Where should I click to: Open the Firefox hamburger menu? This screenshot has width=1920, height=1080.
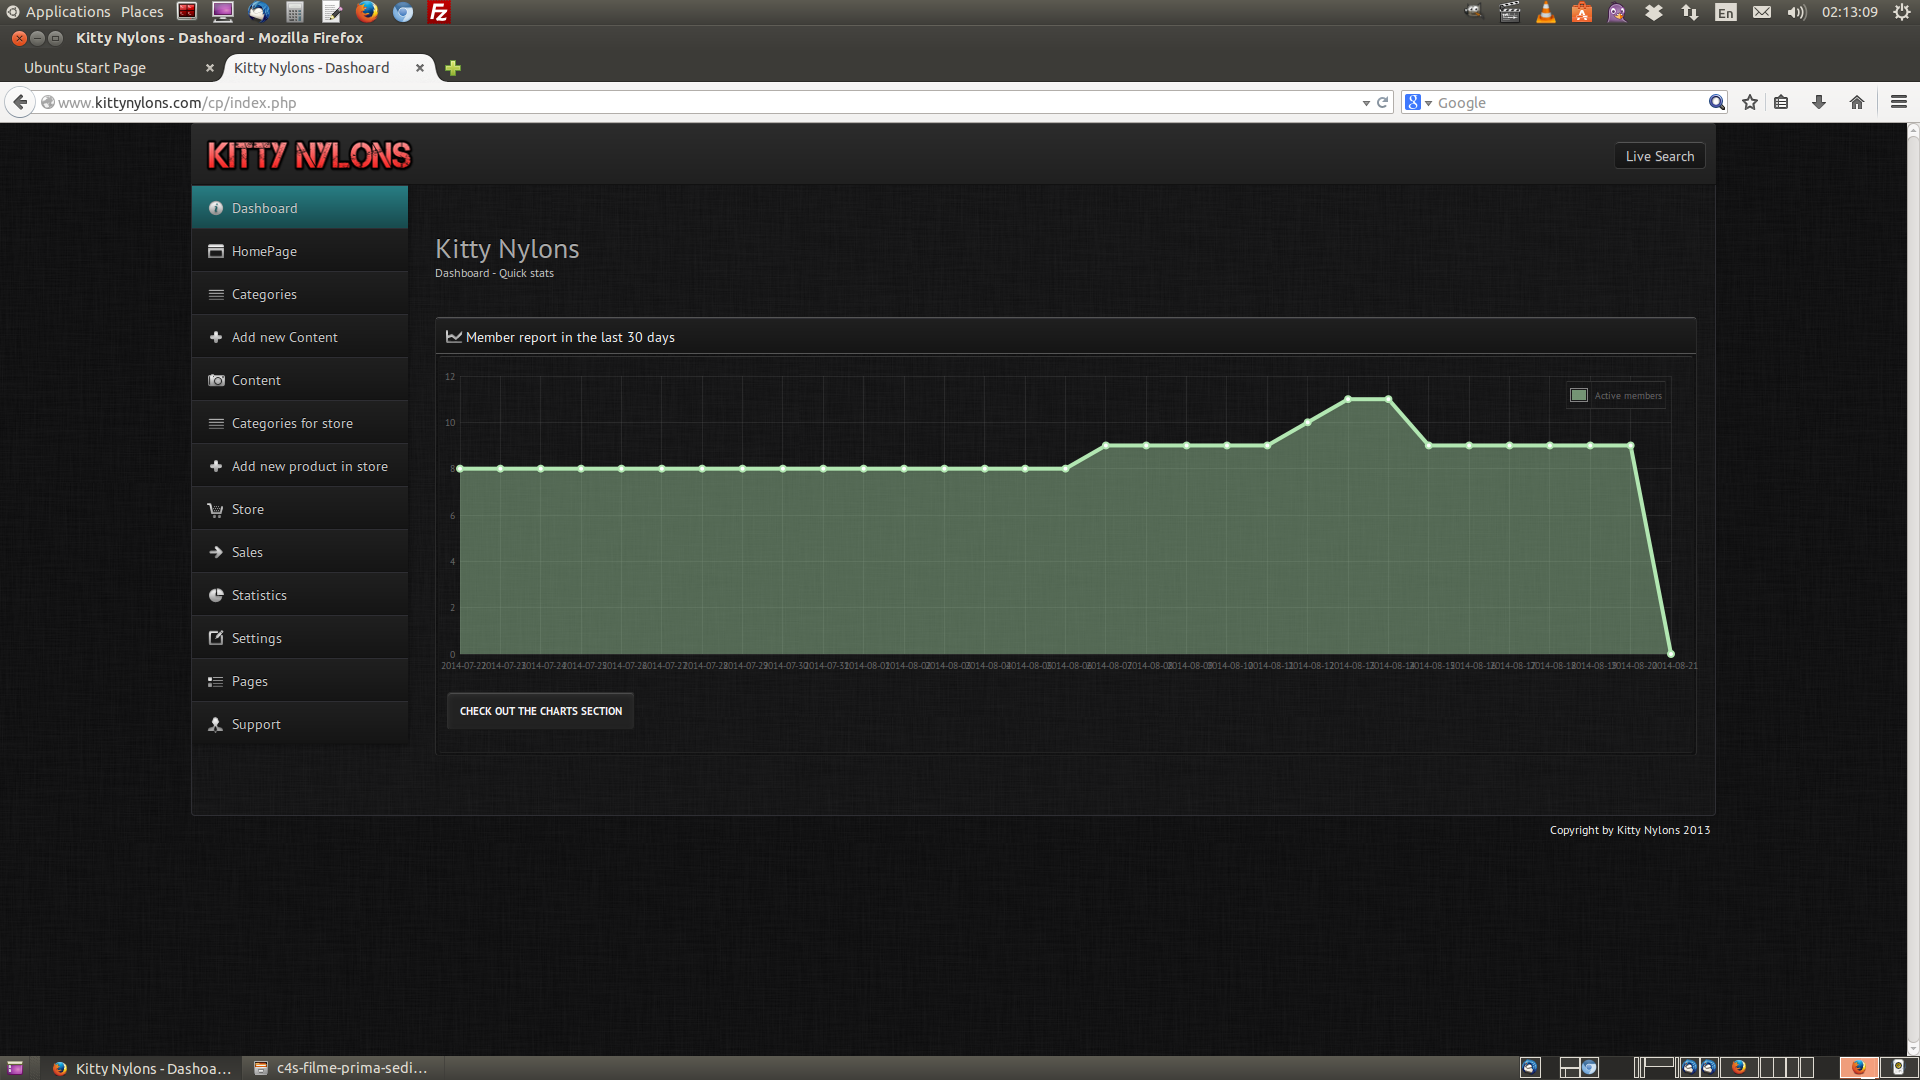tap(1899, 102)
